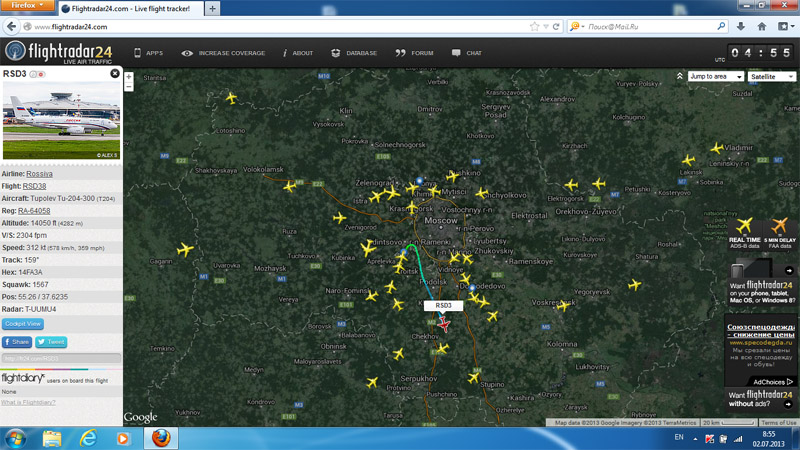This screenshot has height=450, width=800.
Task: Open the Flightradar24 without ads promo
Action: [x=761, y=399]
